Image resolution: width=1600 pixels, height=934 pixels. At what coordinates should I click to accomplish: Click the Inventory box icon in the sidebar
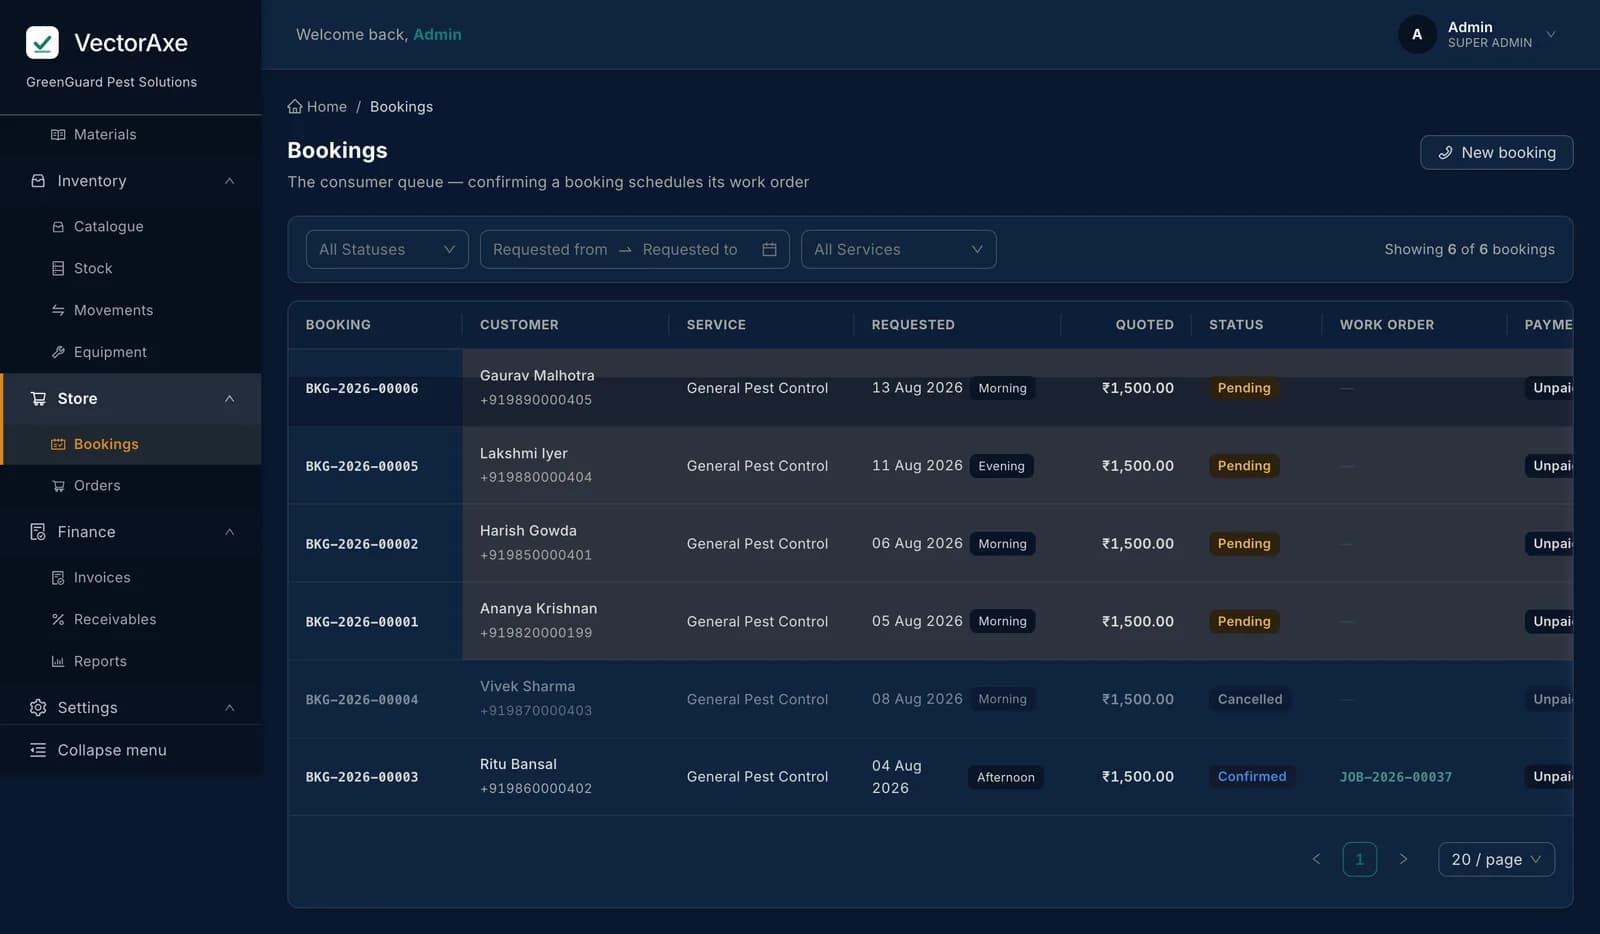38,181
